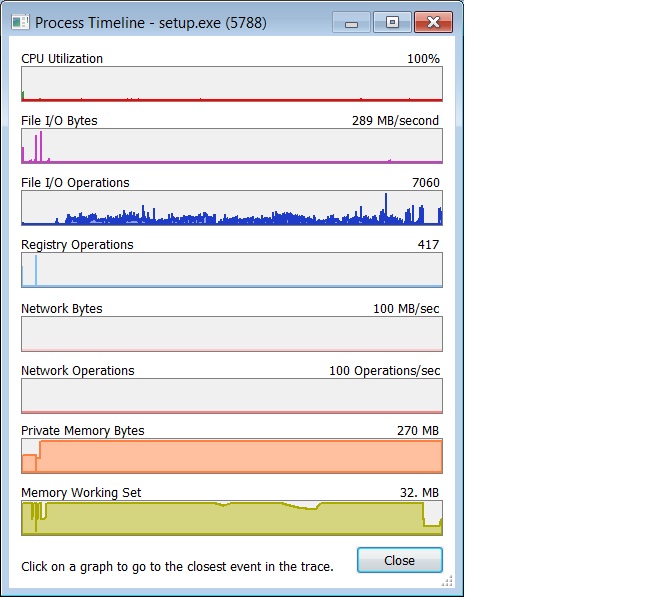Screen dimensions: 671x597
Task: Click the '270 MB' Private Memory value
Action: 418,431
